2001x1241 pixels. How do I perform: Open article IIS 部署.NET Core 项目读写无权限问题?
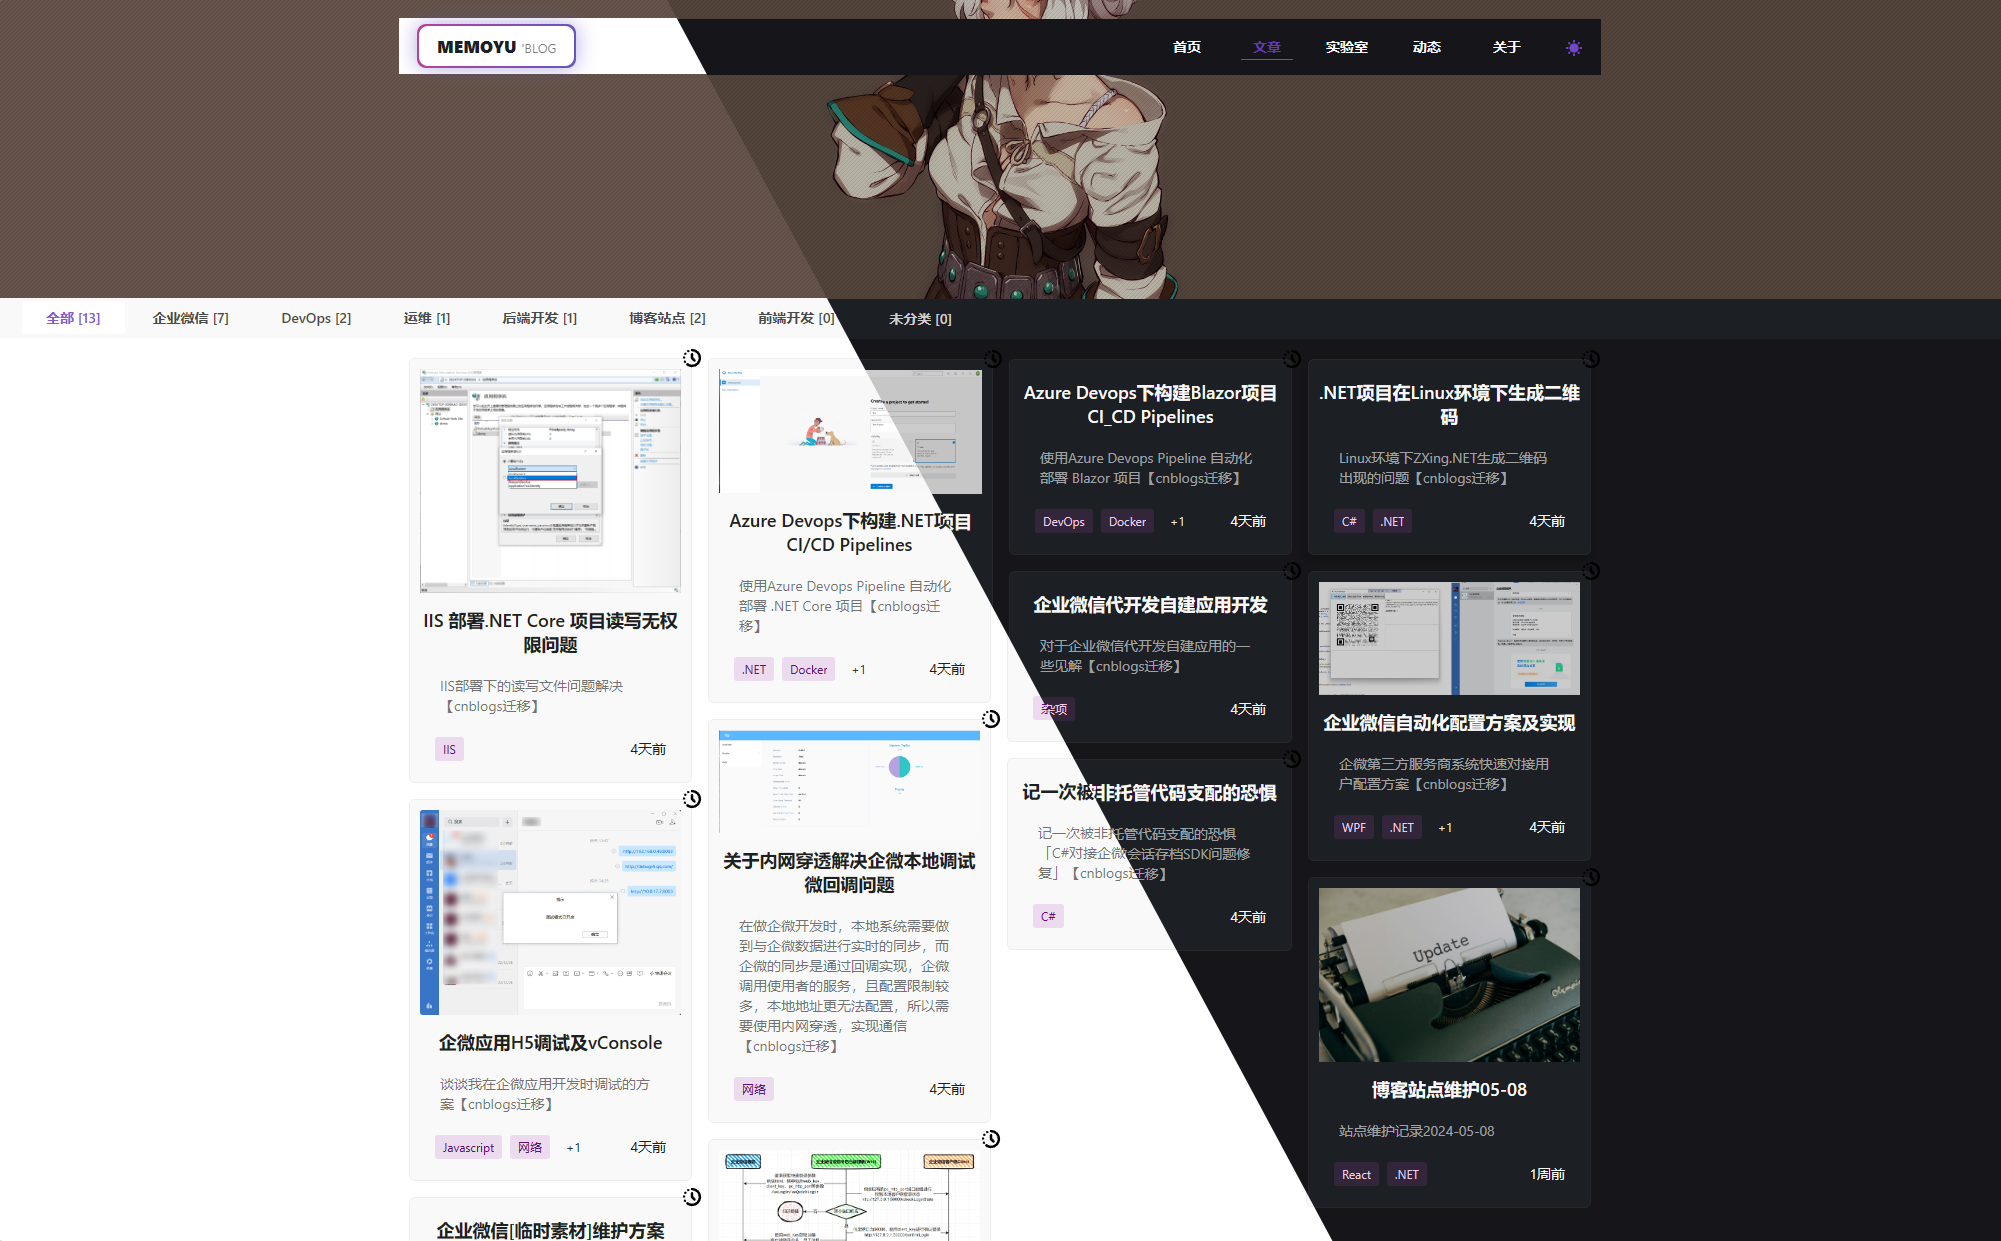550,632
